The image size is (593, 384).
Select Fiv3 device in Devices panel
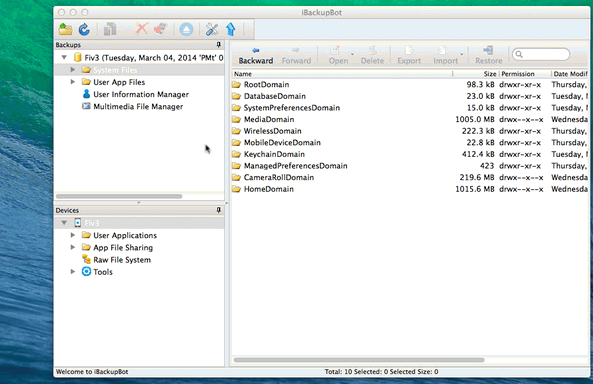coord(92,223)
